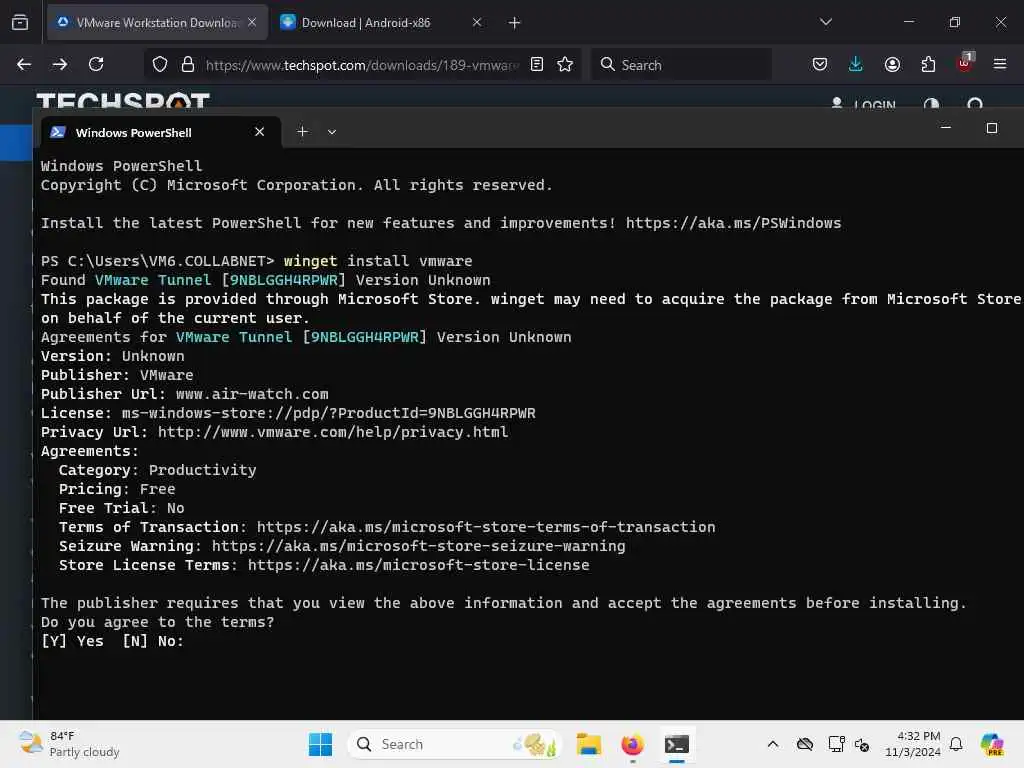This screenshot has height=768, width=1024.
Task: Click the uBlock Origin extension icon
Action: click(965, 63)
